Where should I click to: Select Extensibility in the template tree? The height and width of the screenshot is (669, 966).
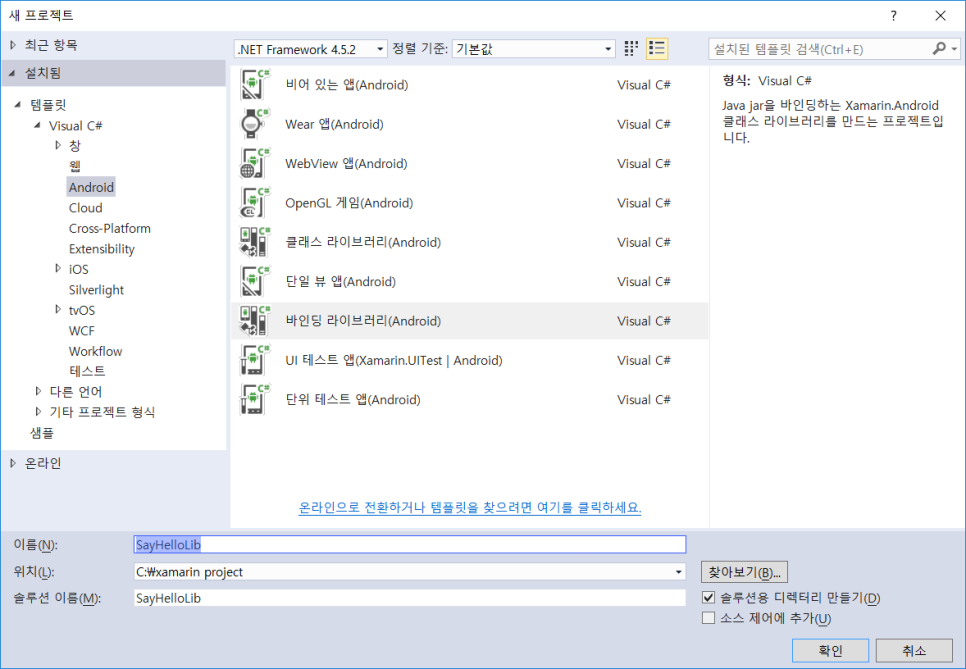click(102, 249)
